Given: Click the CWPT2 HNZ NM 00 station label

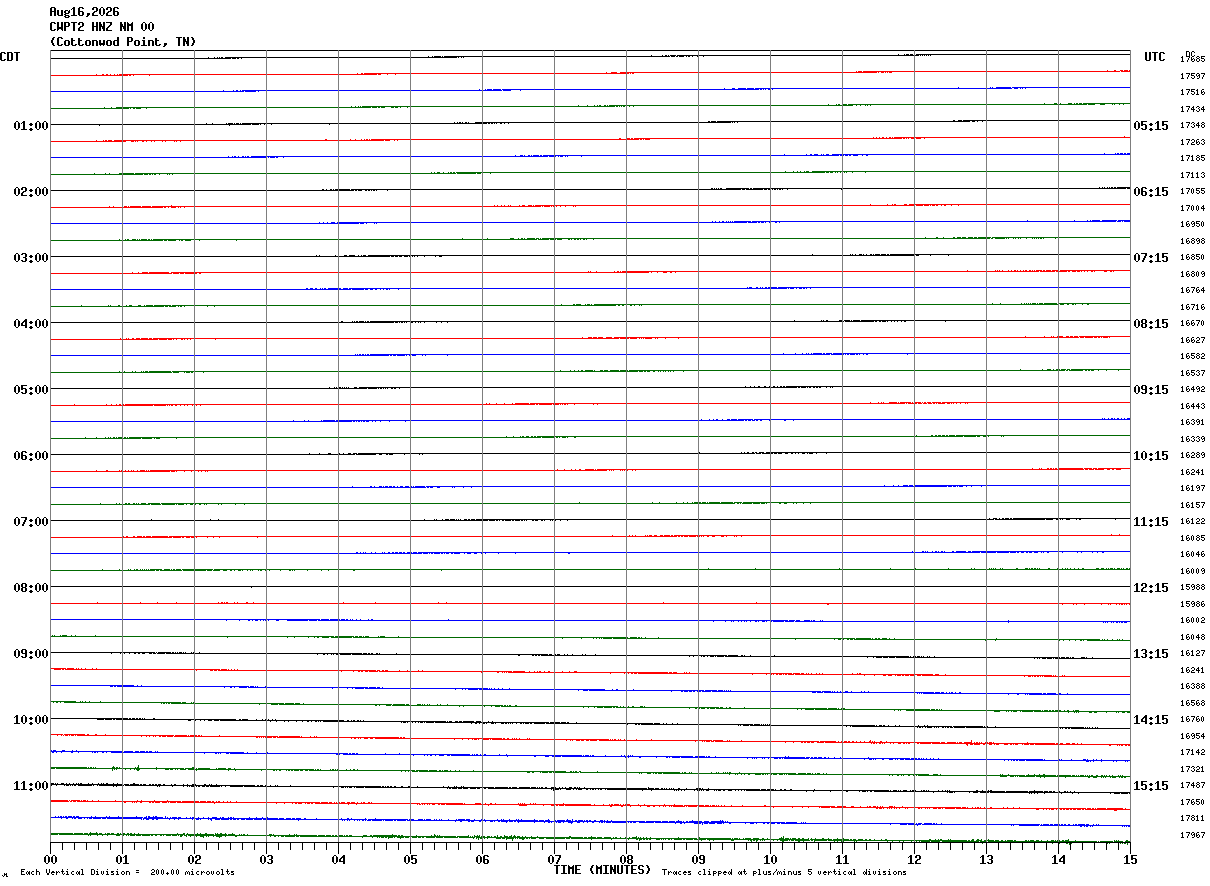Looking at the screenshot, I should coord(102,27).
